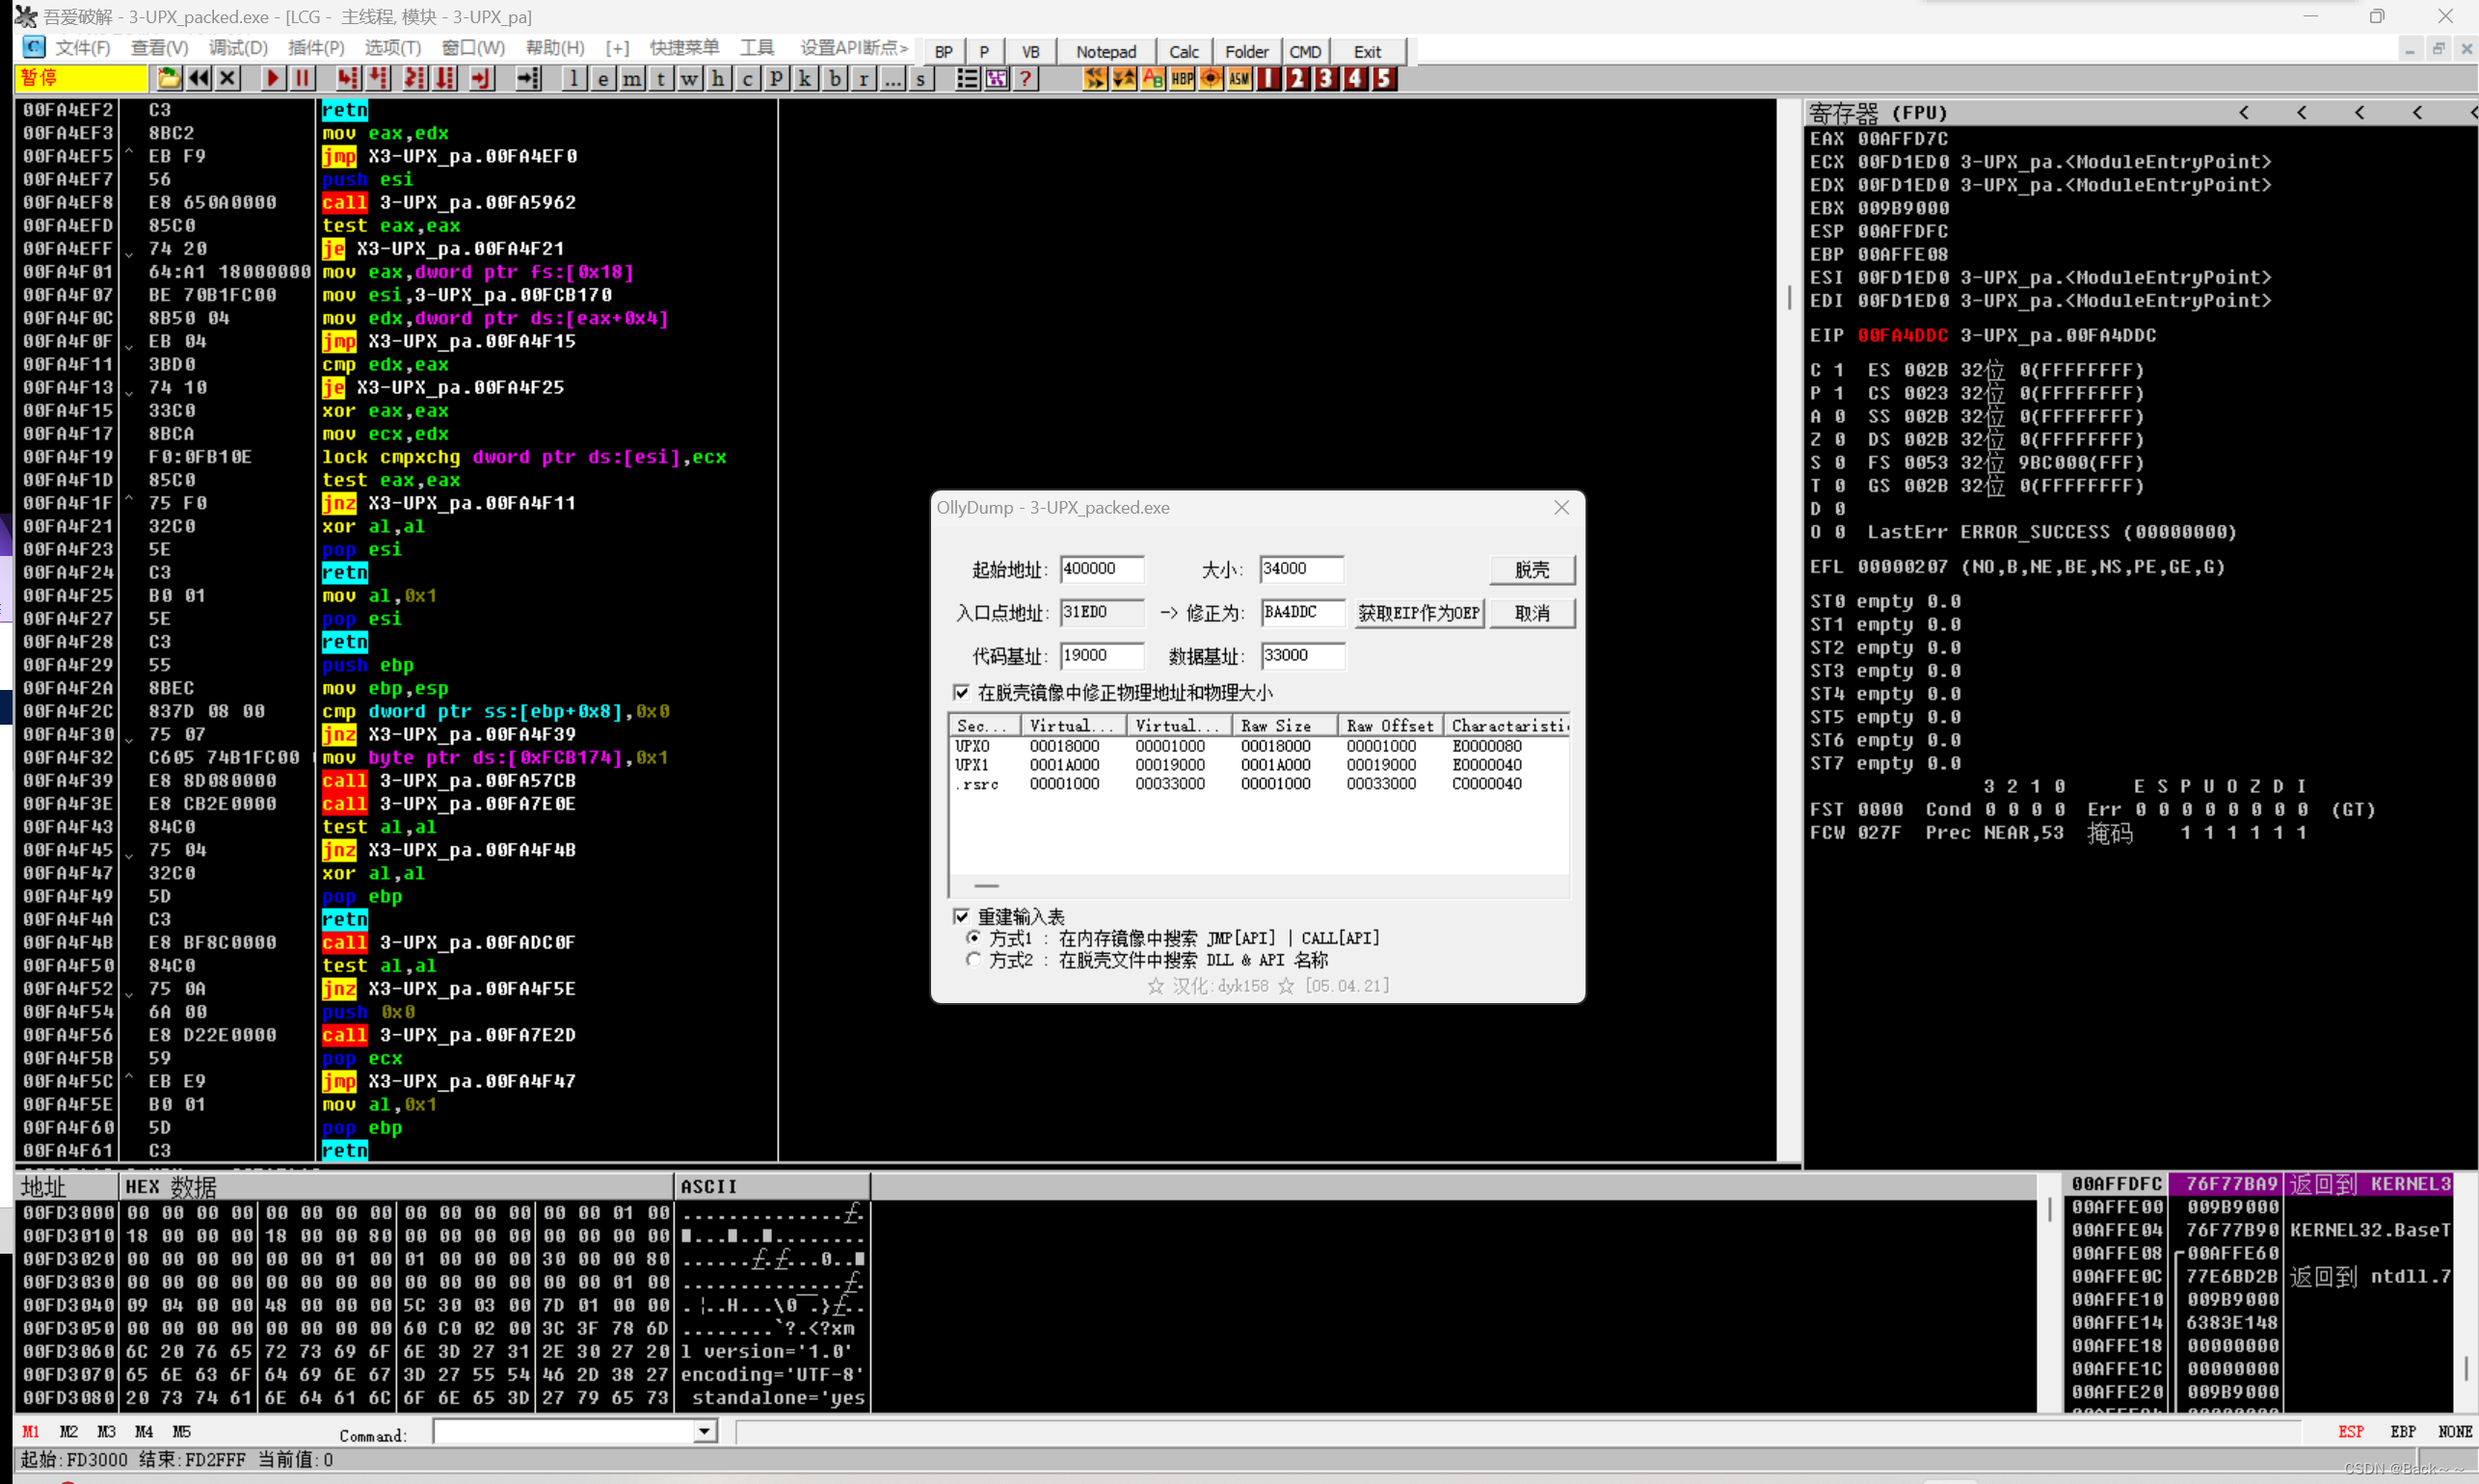Uncheck the rebuild import table checkbox

point(961,916)
